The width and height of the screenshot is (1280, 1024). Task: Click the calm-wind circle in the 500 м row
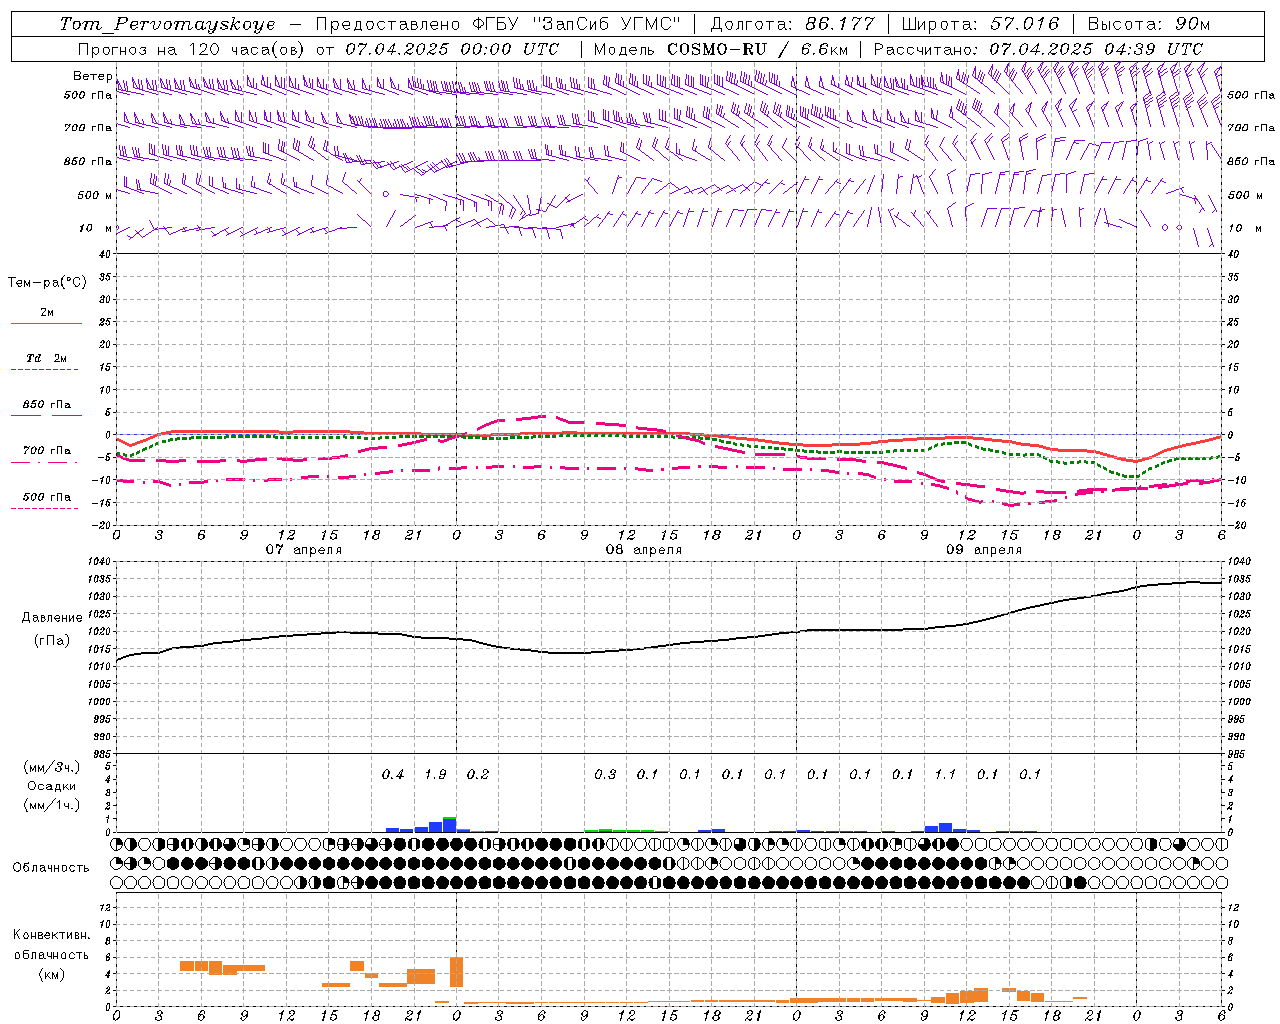385,194
